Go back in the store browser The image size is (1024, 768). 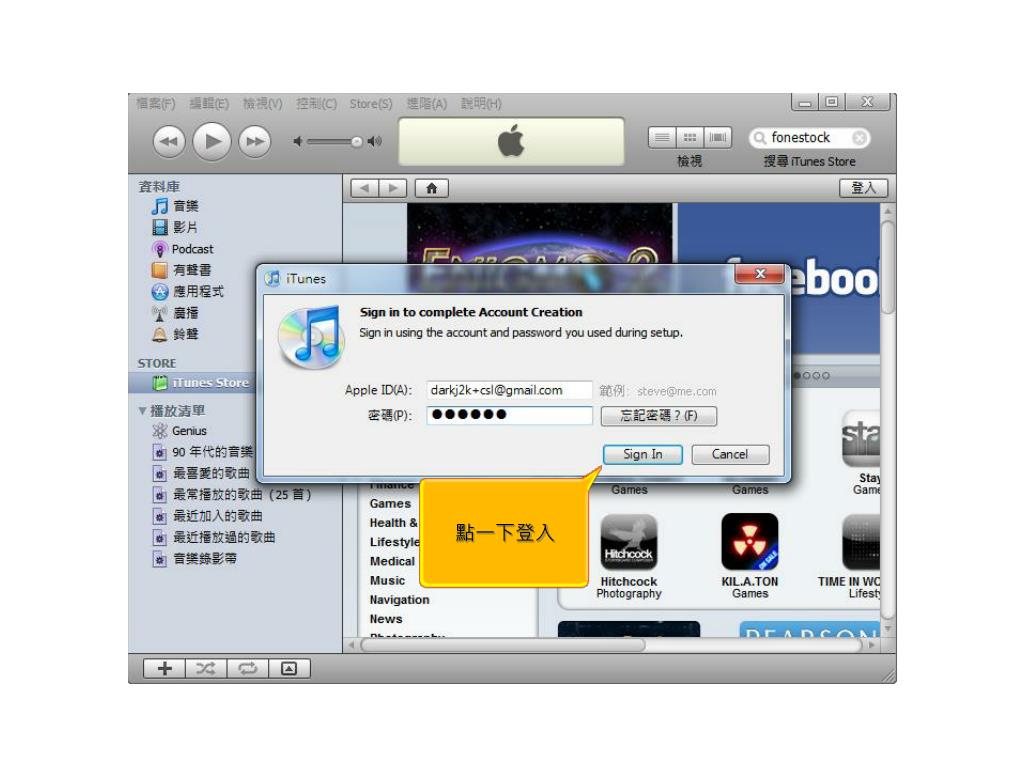click(364, 188)
